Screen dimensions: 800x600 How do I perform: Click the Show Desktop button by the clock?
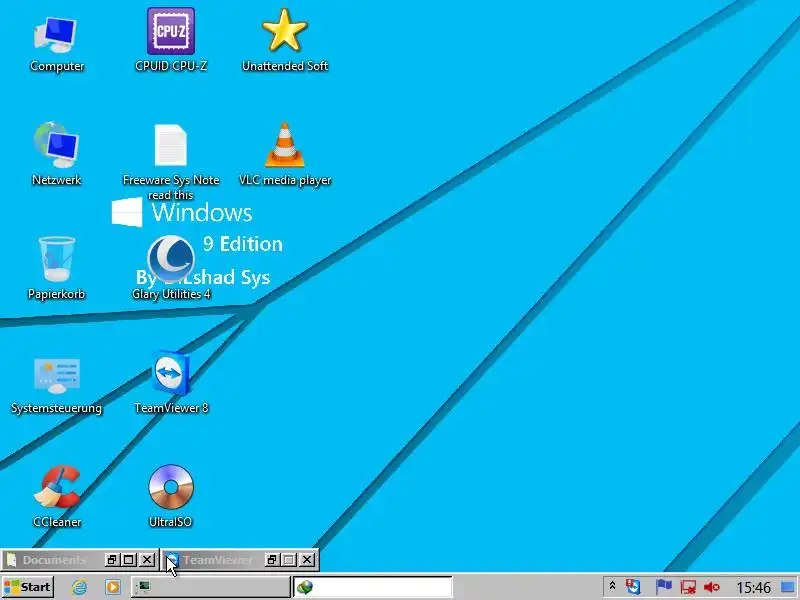pos(788,587)
